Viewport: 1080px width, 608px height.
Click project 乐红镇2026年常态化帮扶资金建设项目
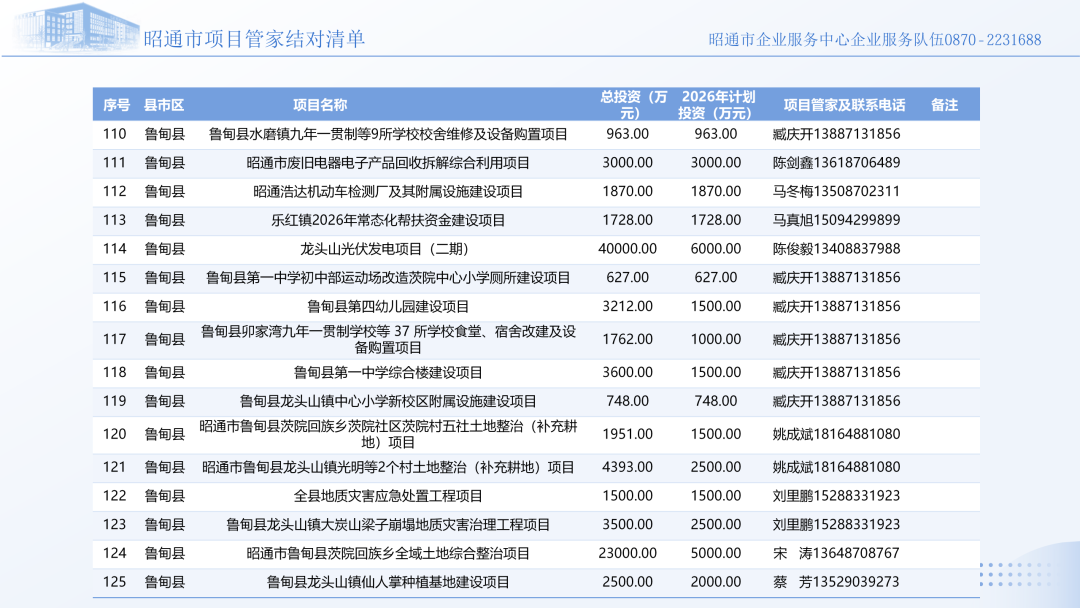[x=388, y=220]
